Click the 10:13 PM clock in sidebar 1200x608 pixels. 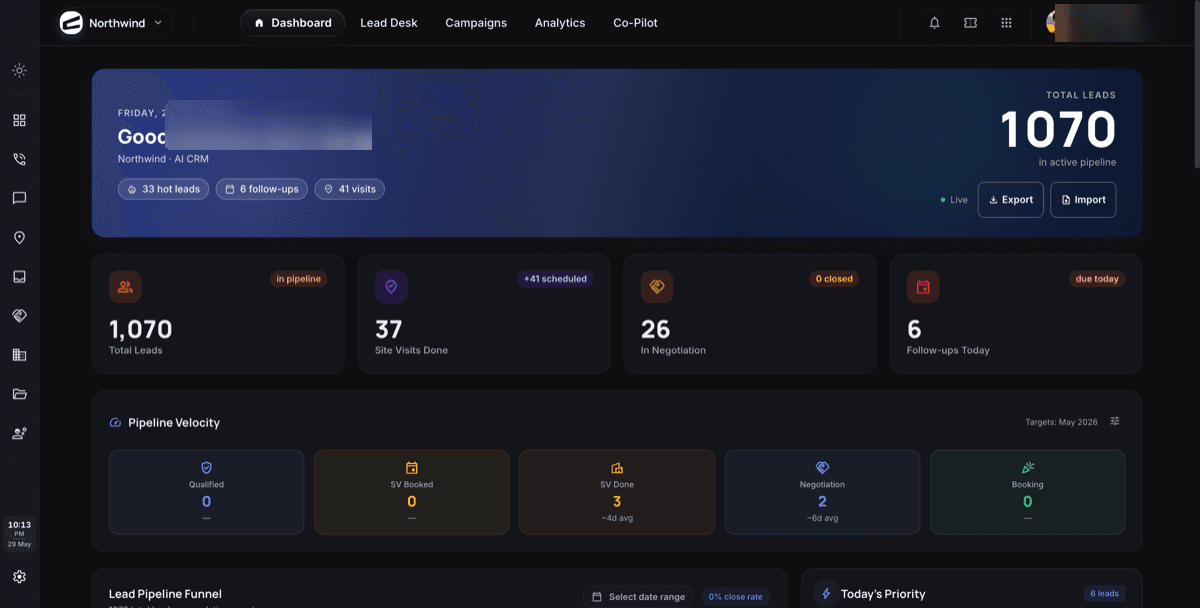click(19, 533)
